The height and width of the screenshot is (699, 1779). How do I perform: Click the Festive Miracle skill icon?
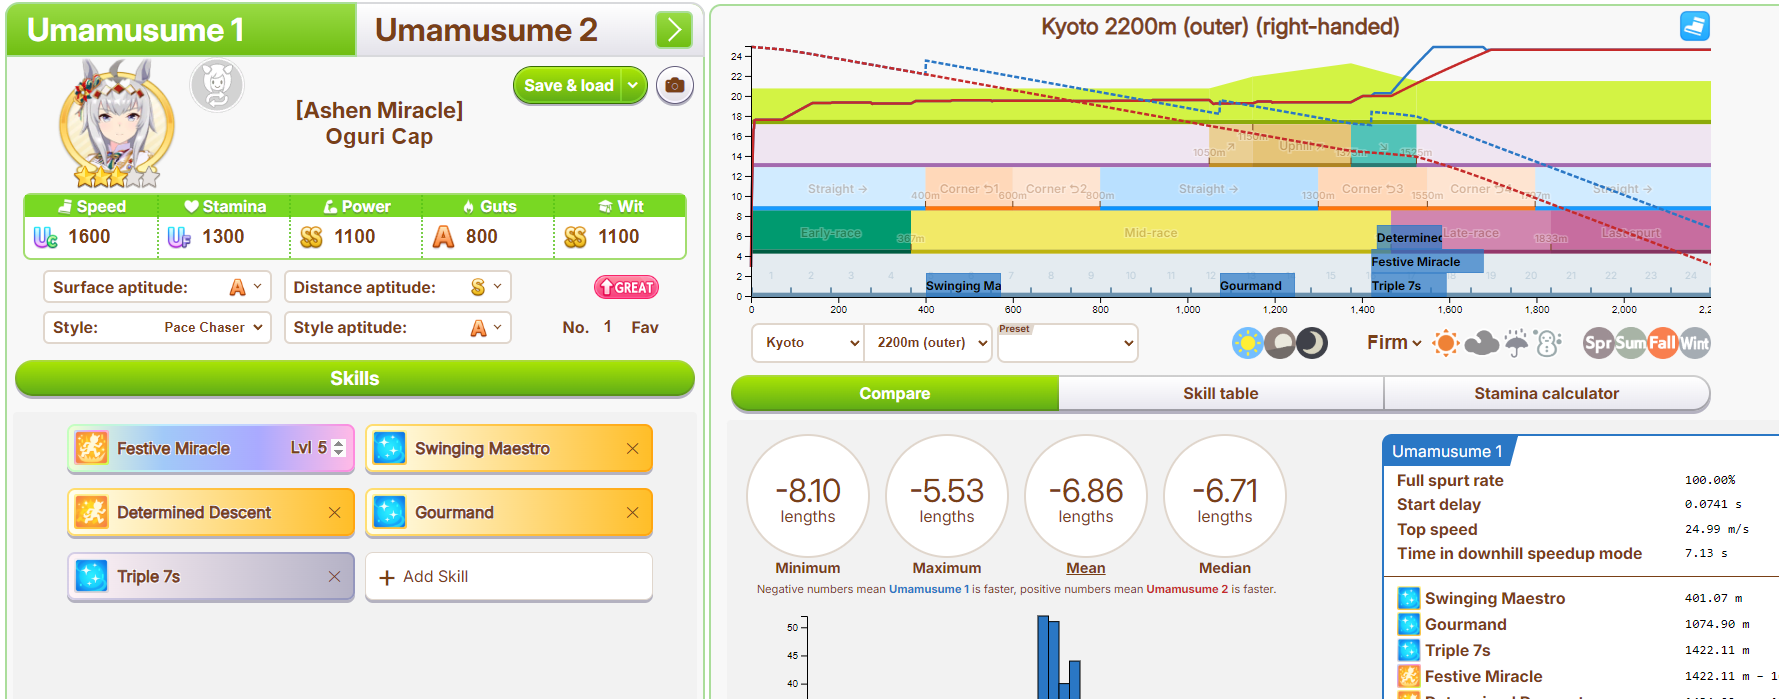[91, 448]
